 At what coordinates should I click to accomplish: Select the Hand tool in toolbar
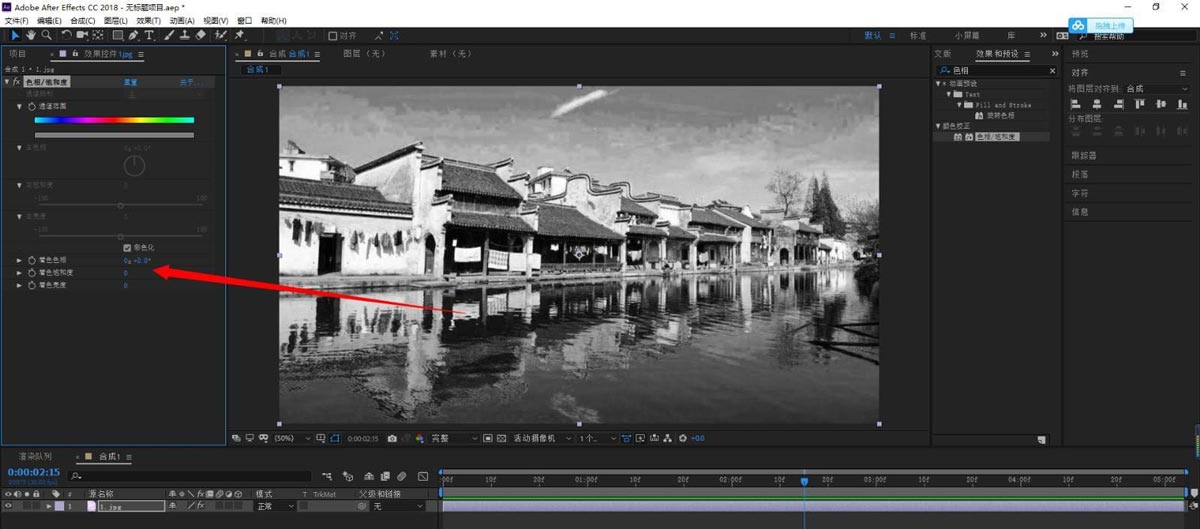pyautogui.click(x=31, y=35)
